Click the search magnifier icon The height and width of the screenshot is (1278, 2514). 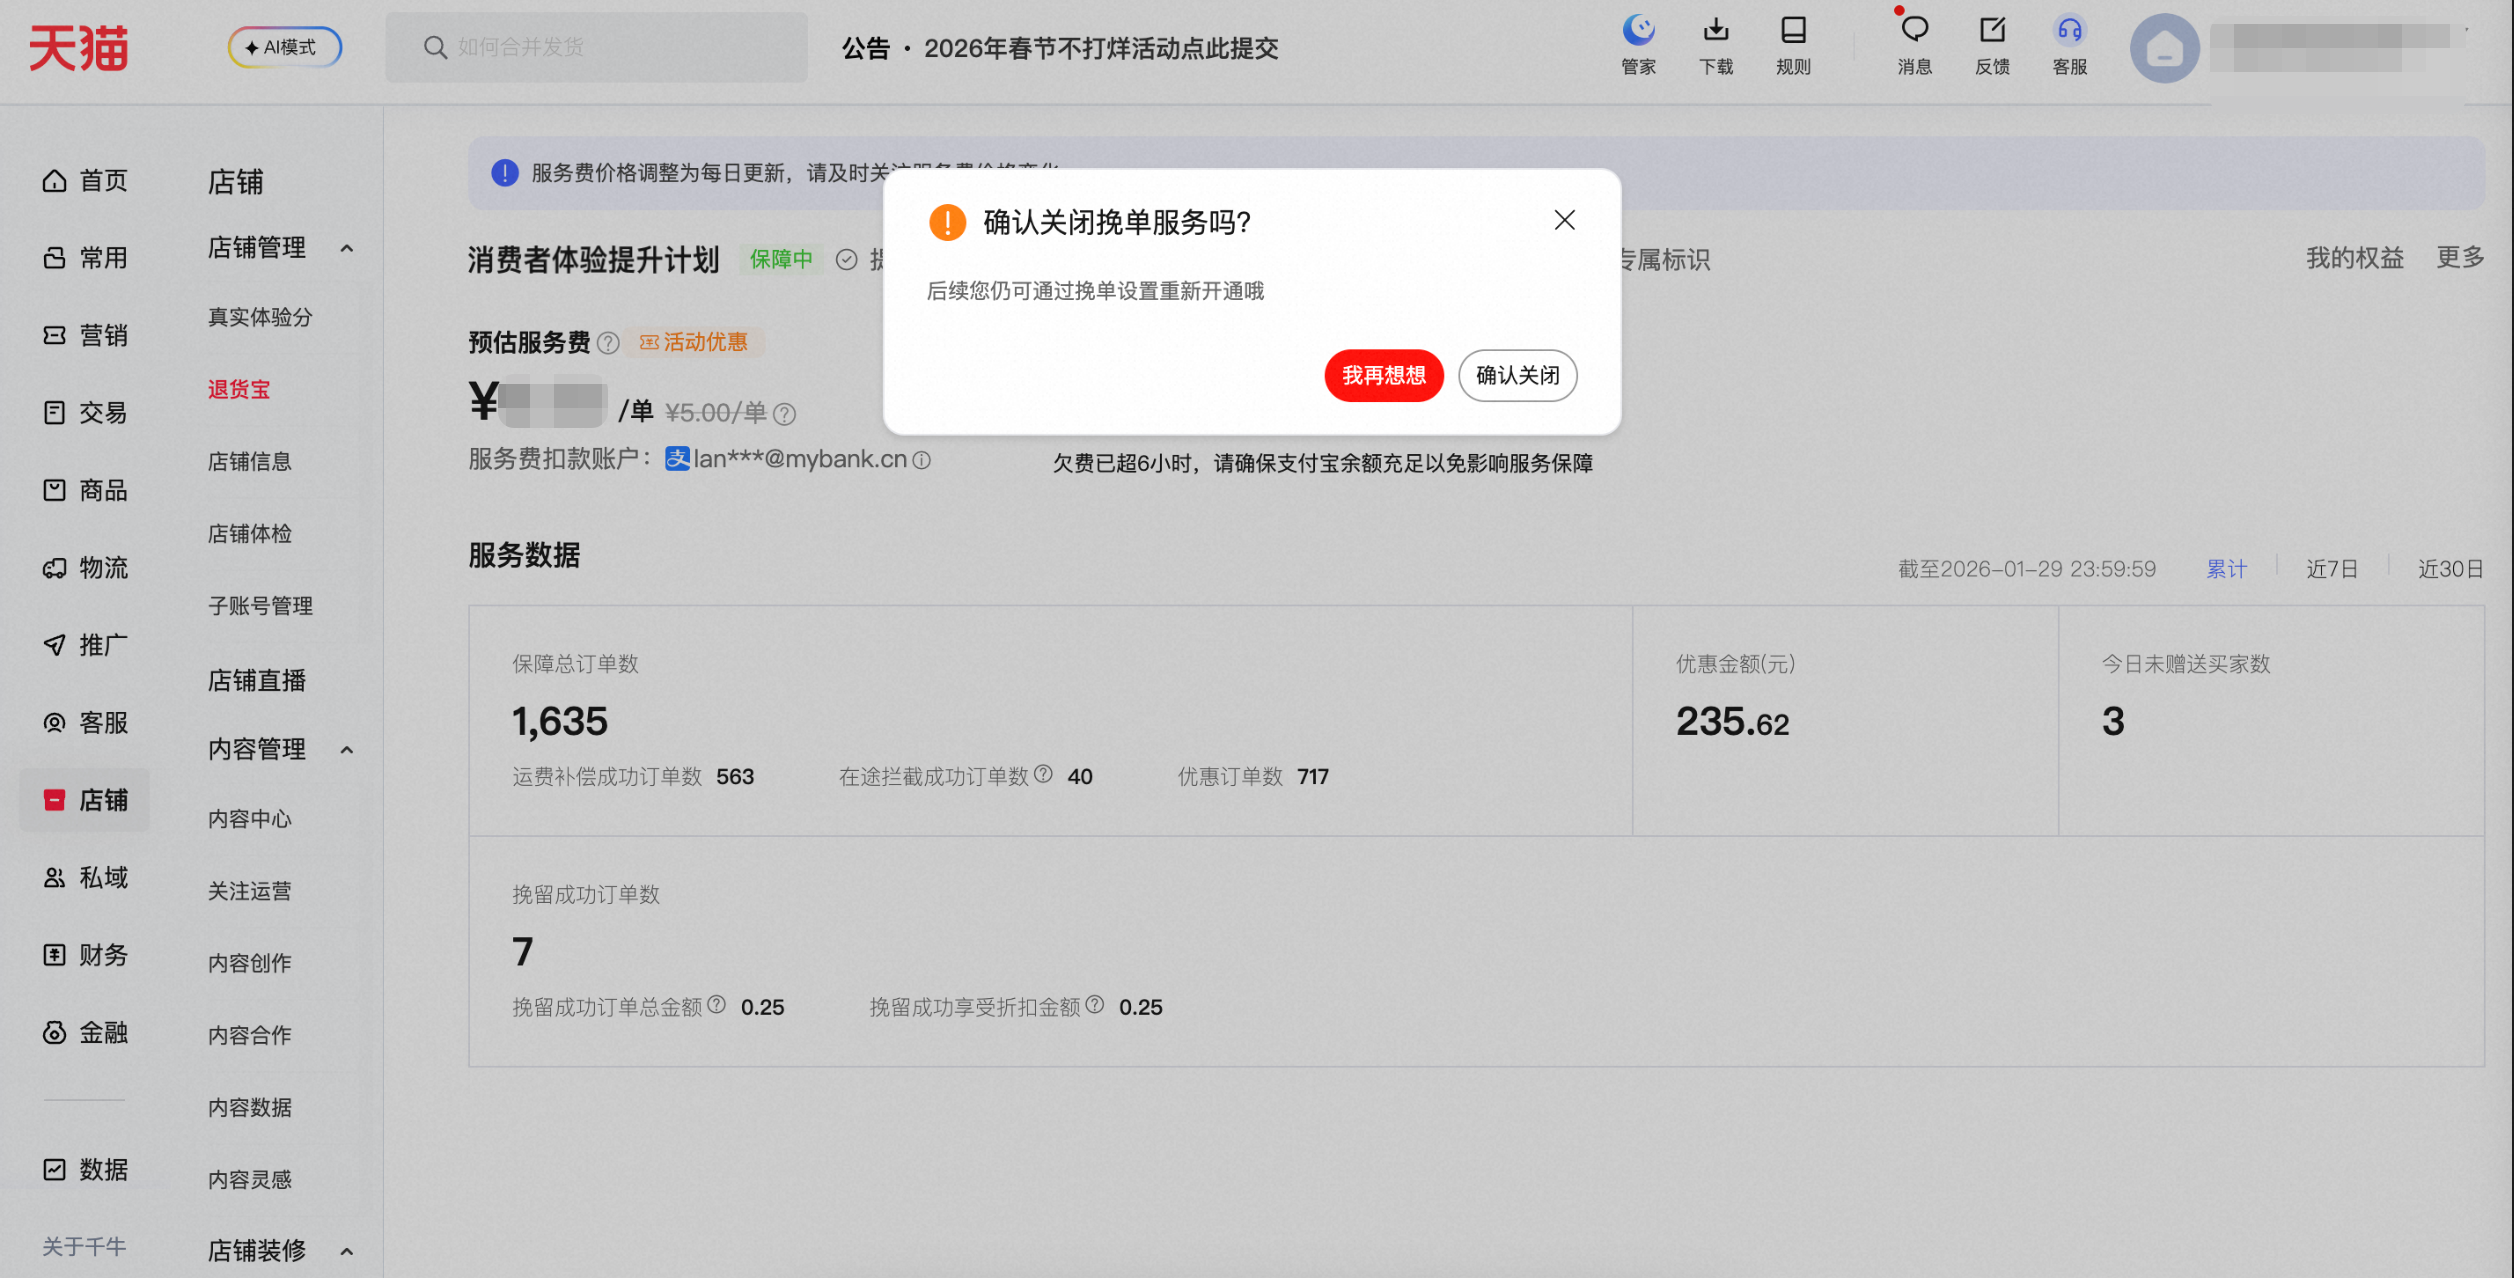coord(435,47)
